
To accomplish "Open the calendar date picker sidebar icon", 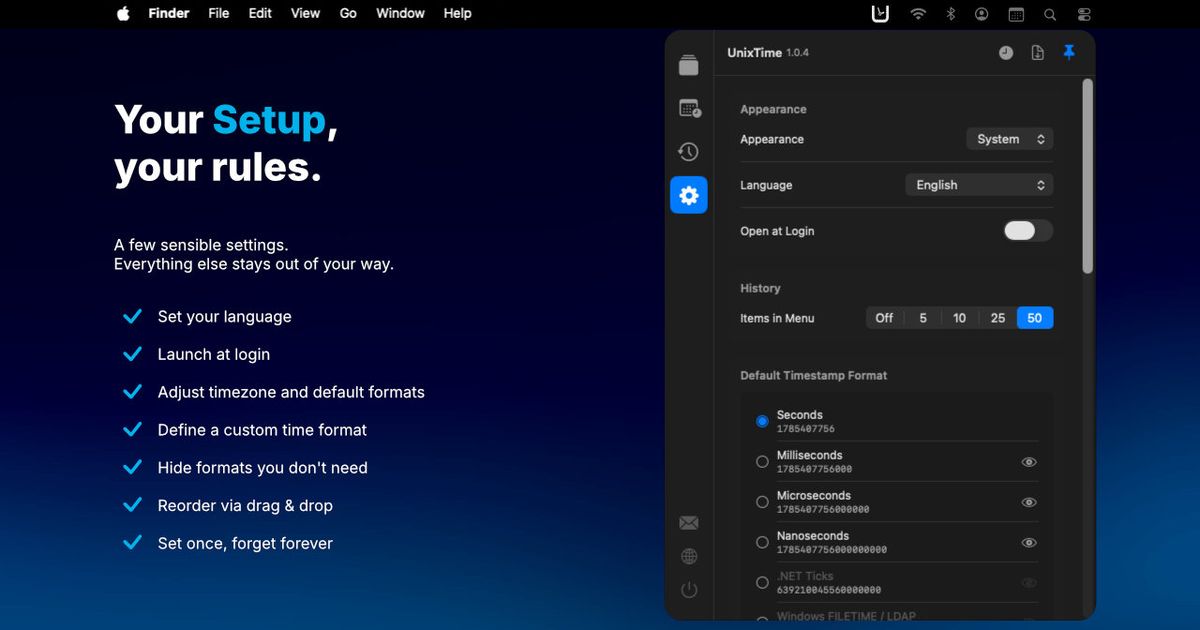I will pos(688,108).
